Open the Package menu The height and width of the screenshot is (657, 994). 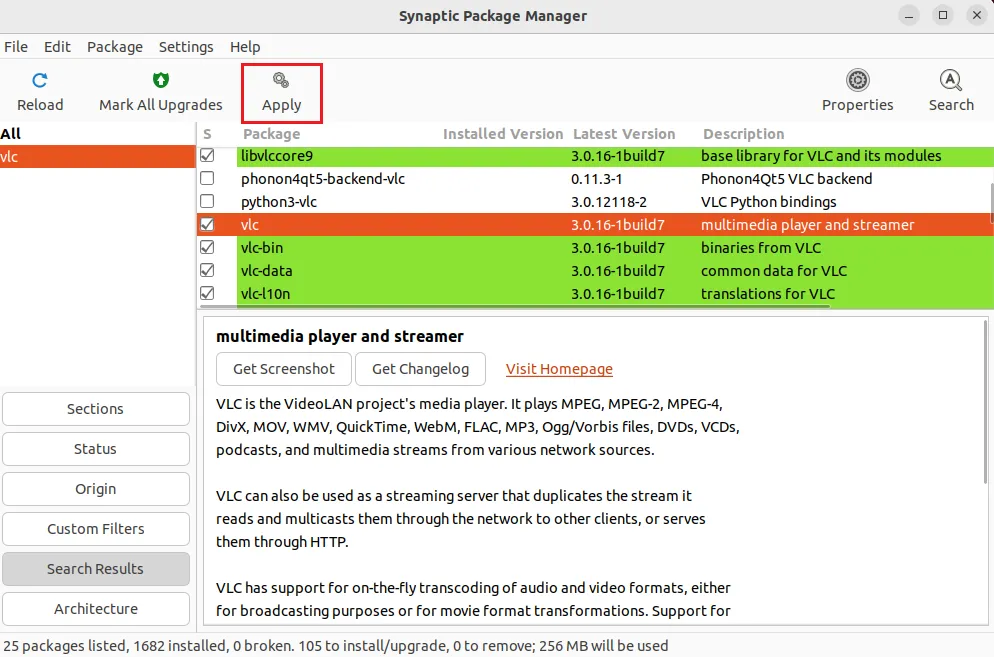(115, 47)
